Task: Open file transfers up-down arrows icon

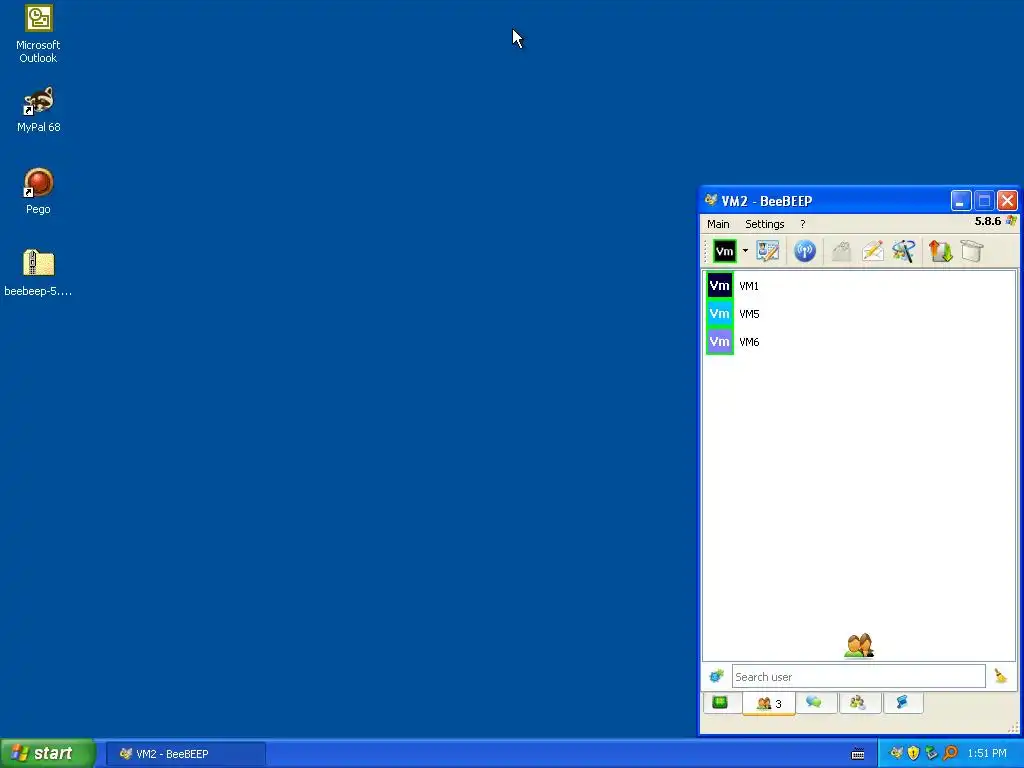Action: (x=940, y=251)
